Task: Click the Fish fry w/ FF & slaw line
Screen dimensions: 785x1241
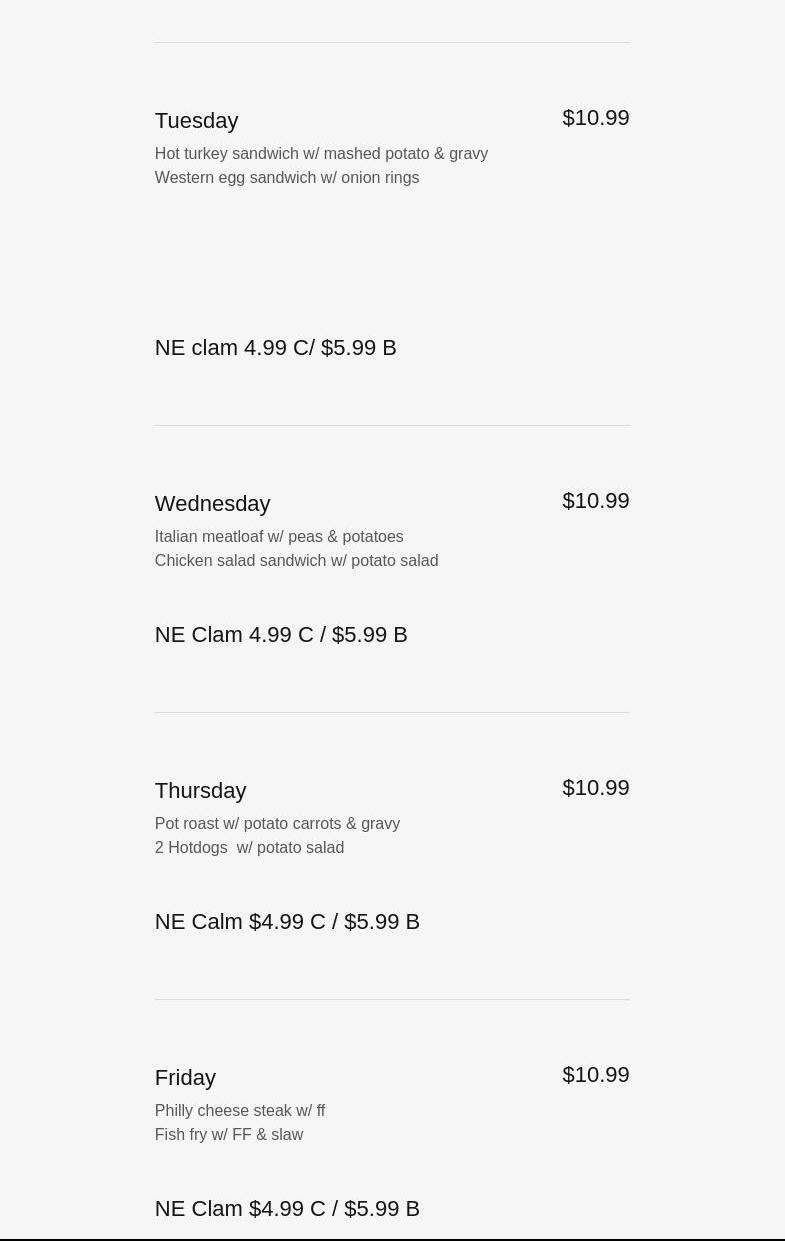Action: 229,1134
